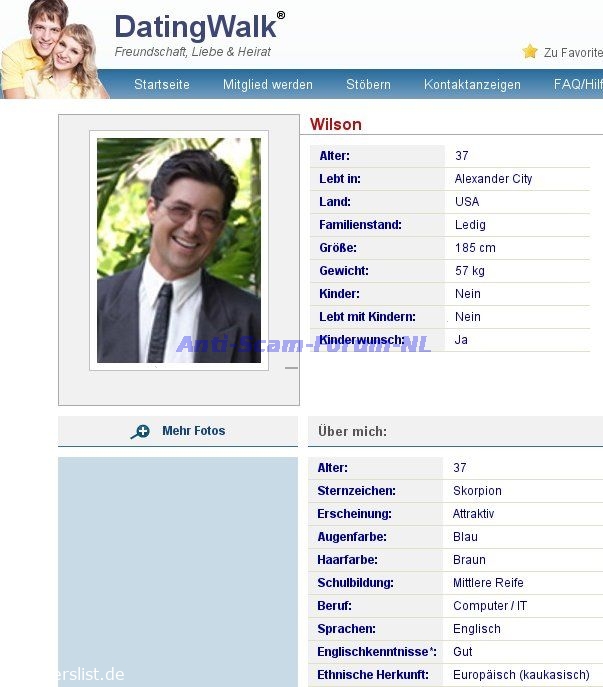Click the yellow favorites star icon
Viewport: 603px width, 687px height.
530,51
